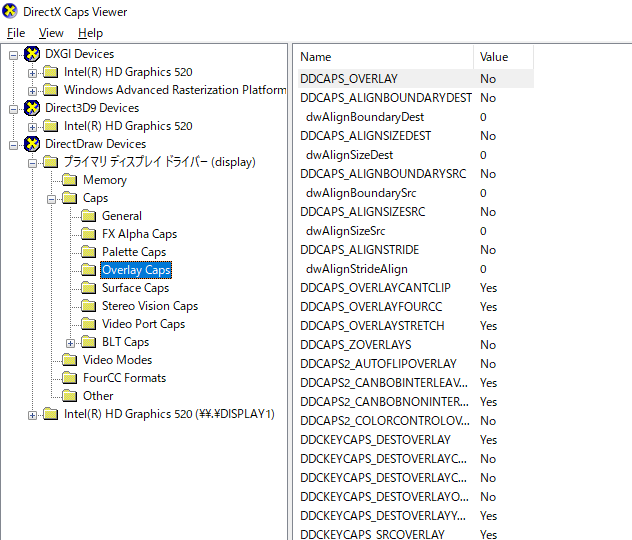Click the DXGI Devices DirectX icon
This screenshot has width=632, height=540.
32,54
